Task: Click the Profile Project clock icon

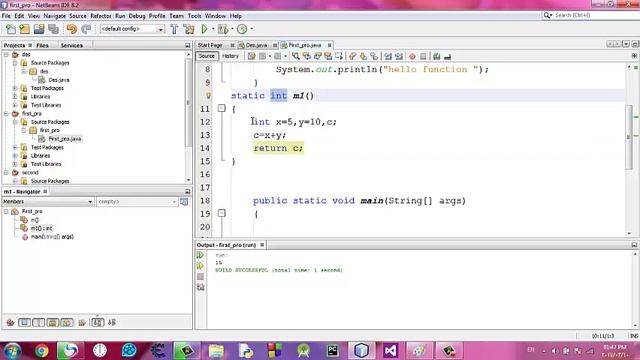Action: pos(242,29)
